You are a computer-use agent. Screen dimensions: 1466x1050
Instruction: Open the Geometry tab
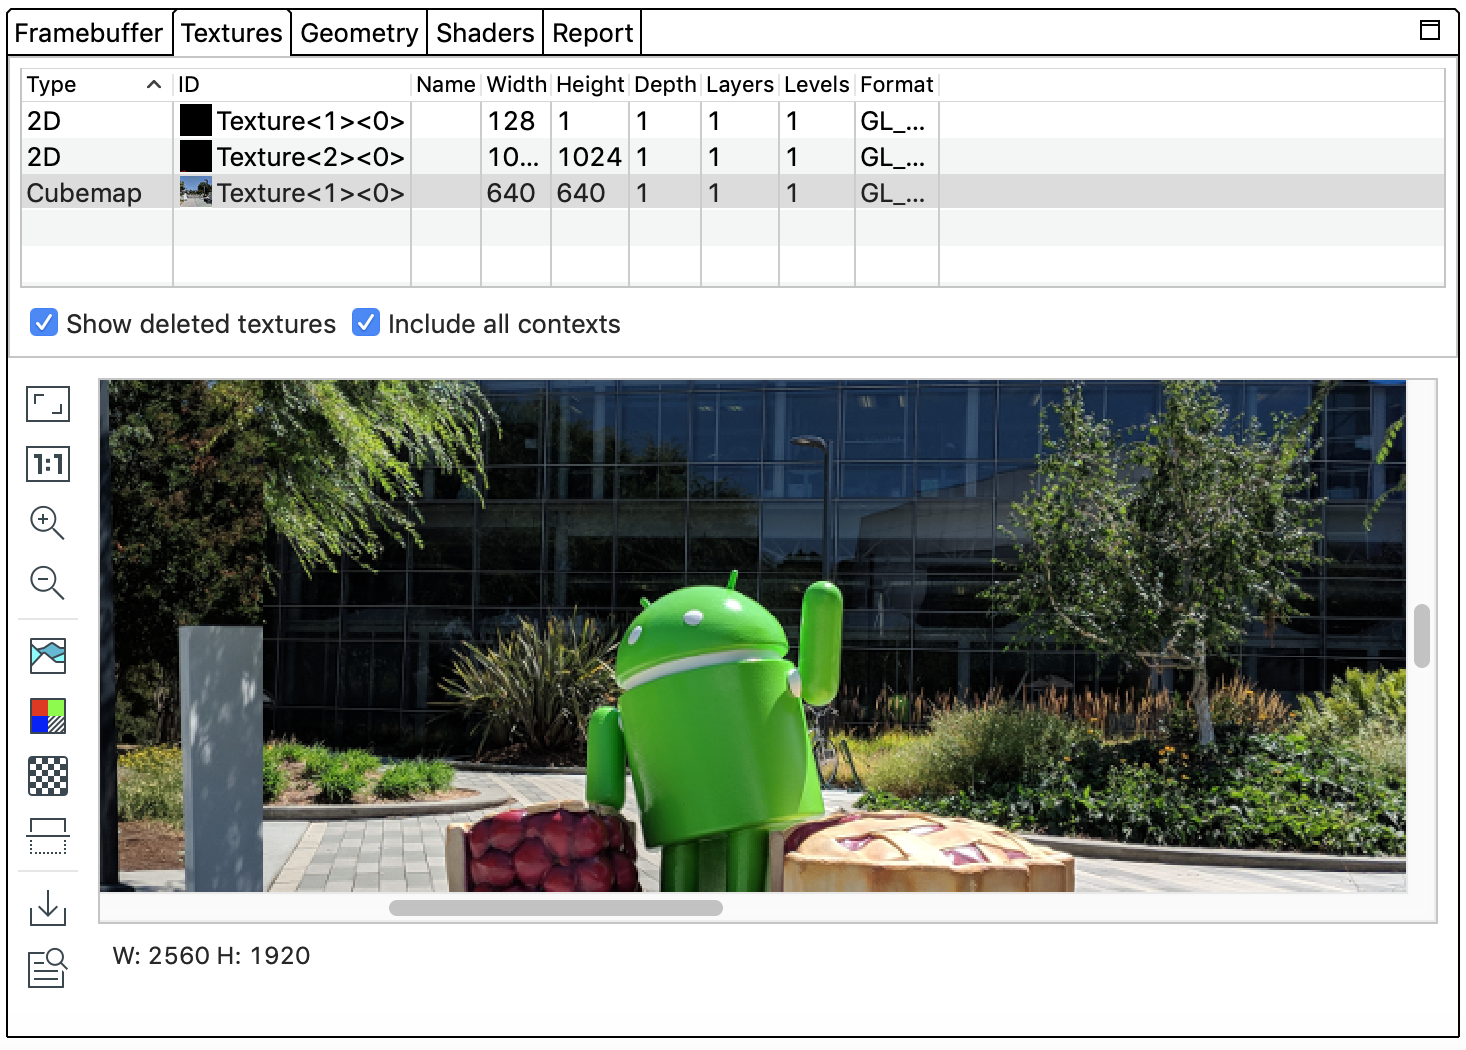[359, 33]
